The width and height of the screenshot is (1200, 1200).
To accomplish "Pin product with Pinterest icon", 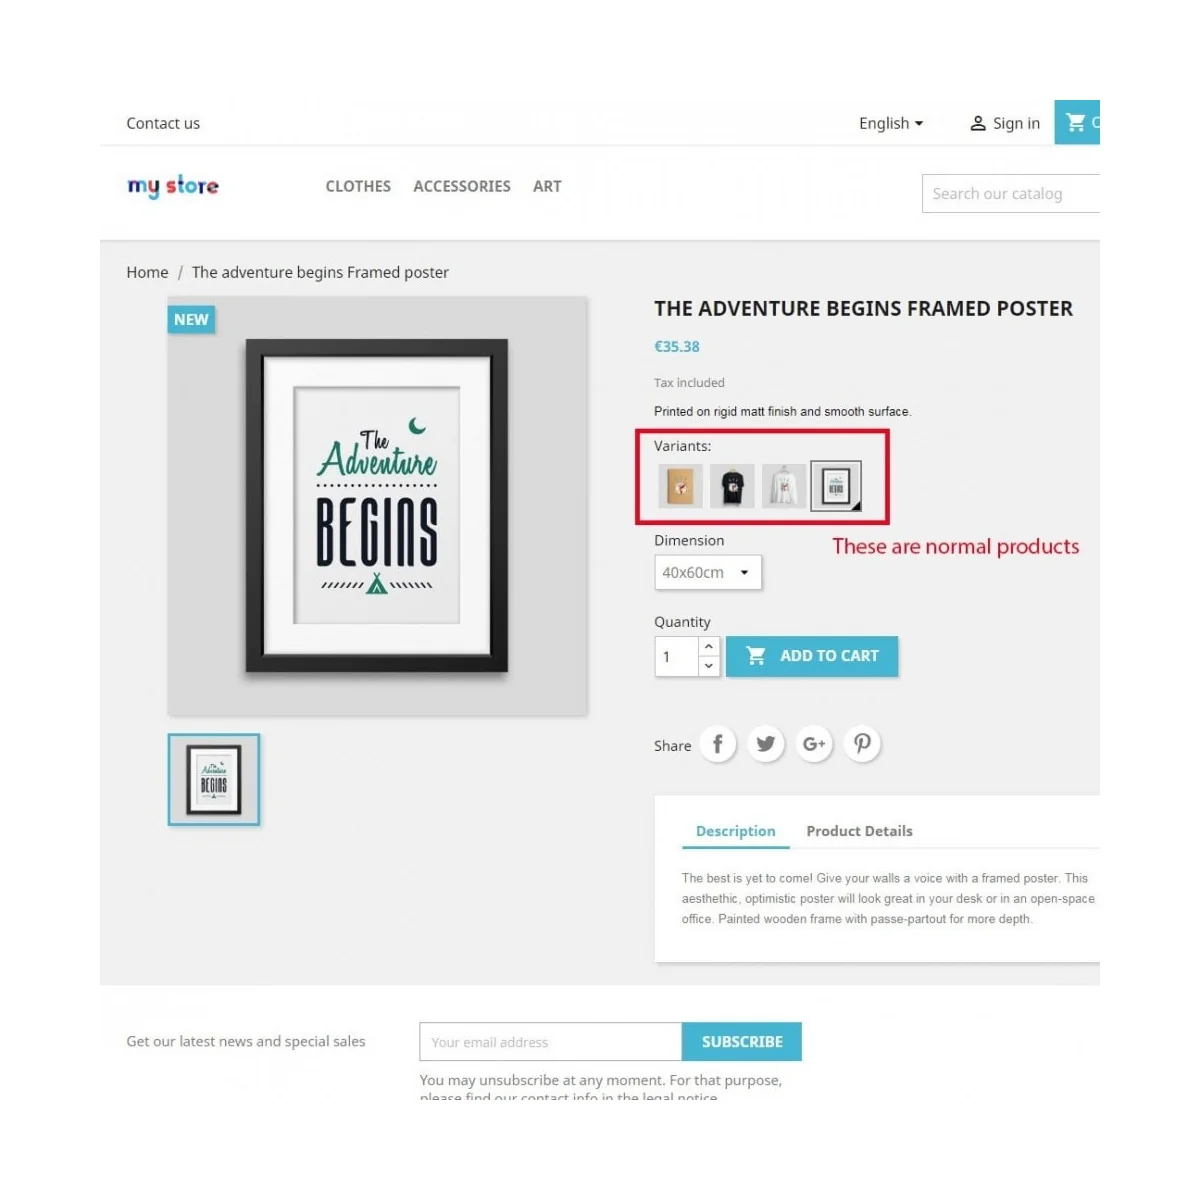I will tap(862, 744).
